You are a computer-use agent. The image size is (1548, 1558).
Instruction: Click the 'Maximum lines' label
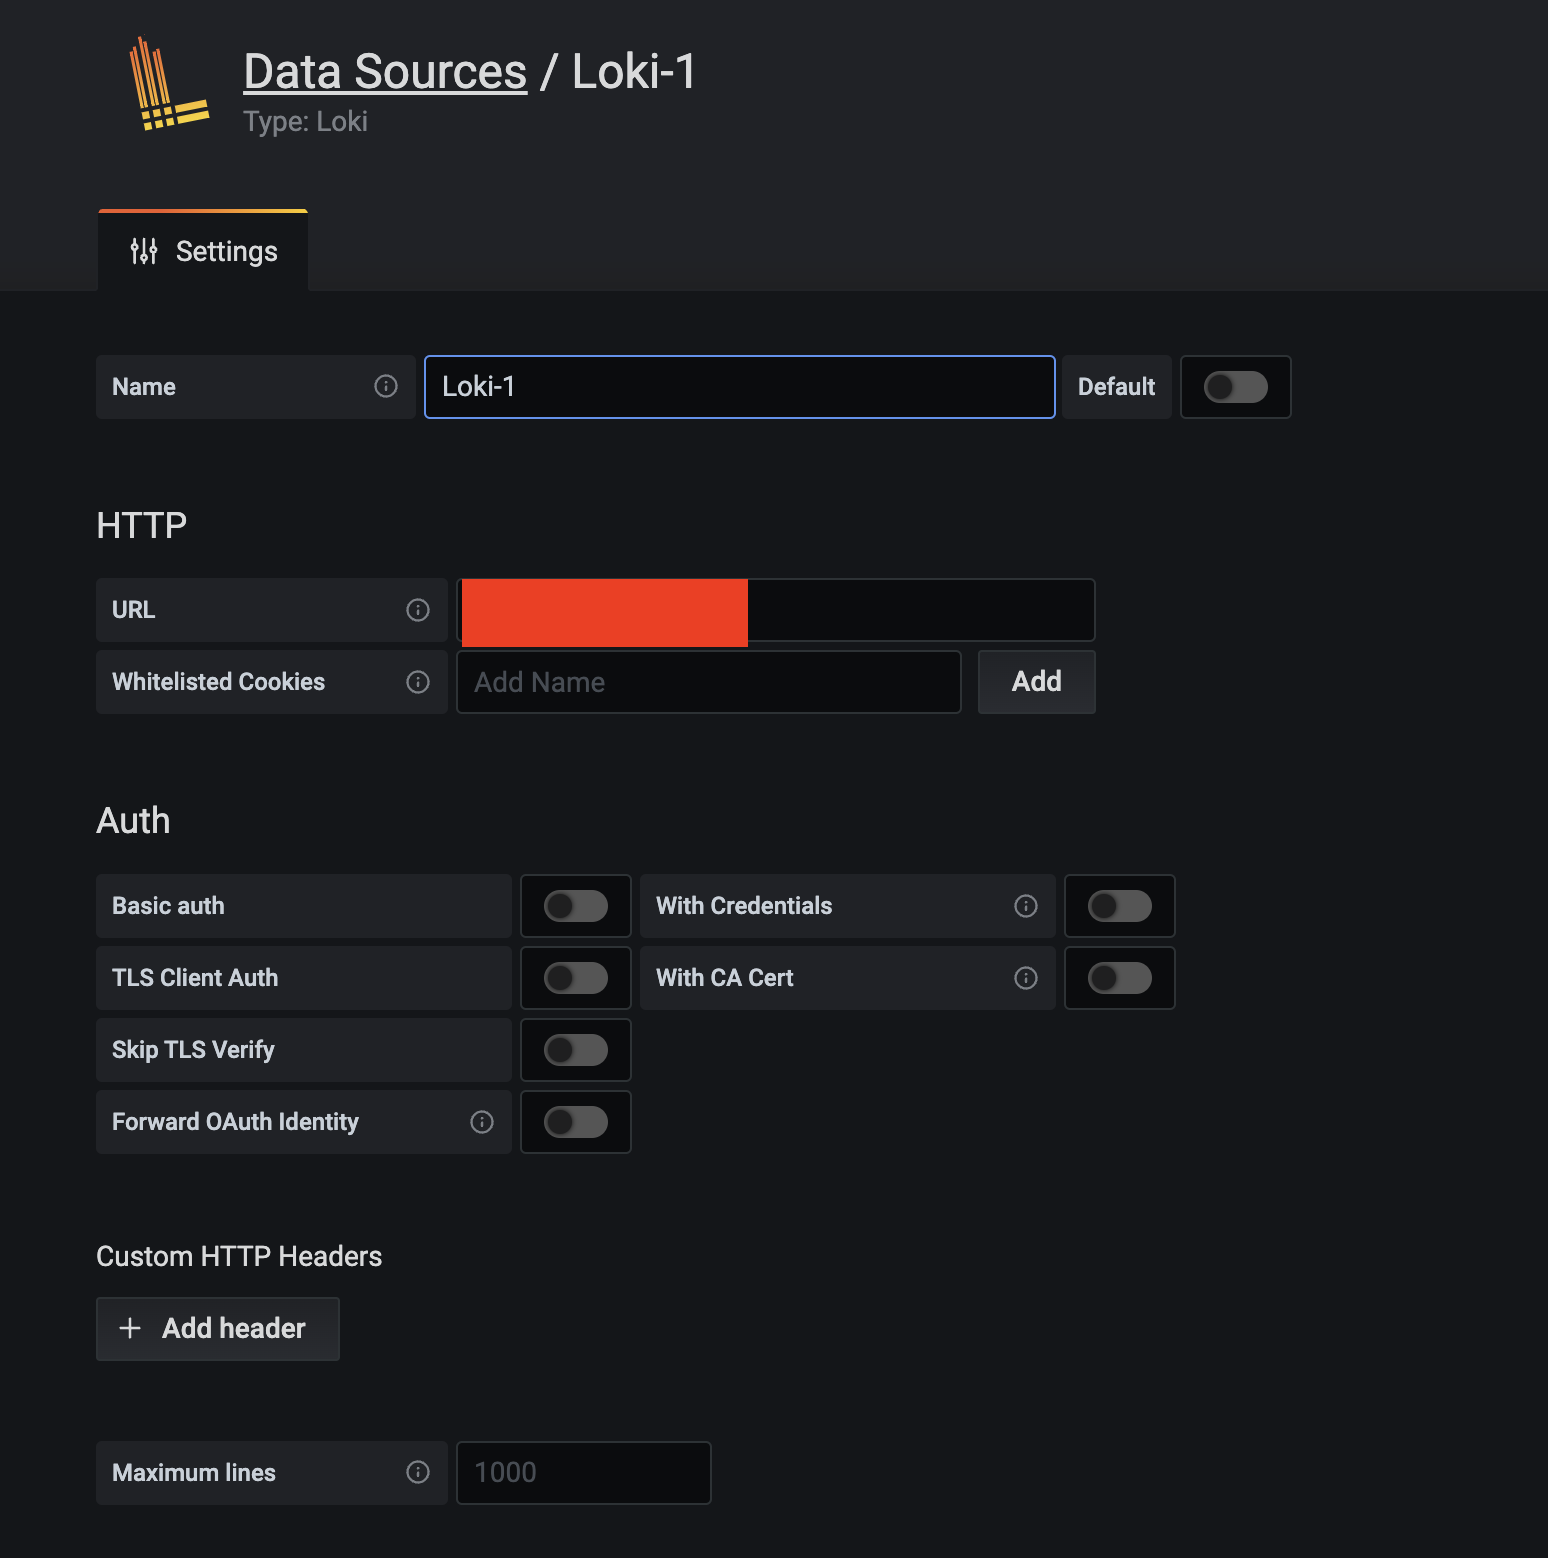point(194,1473)
